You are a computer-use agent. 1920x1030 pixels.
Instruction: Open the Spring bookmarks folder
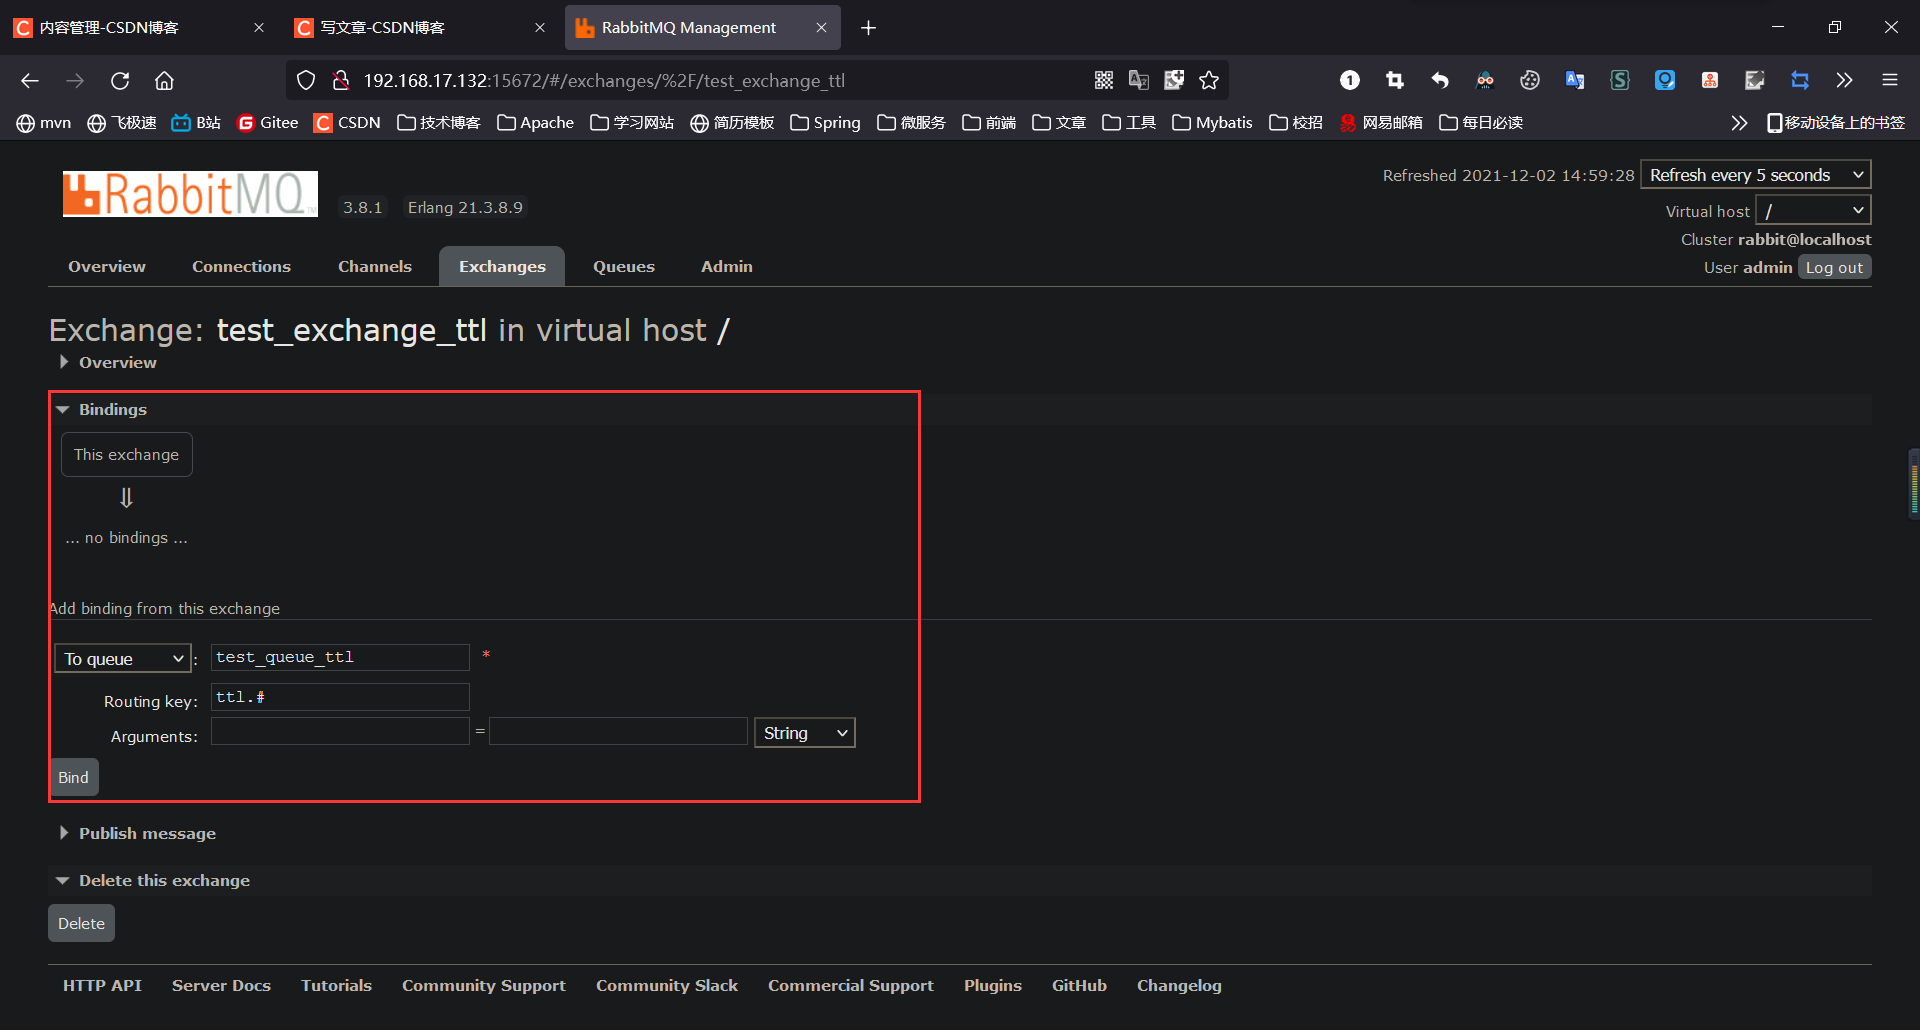(x=825, y=123)
